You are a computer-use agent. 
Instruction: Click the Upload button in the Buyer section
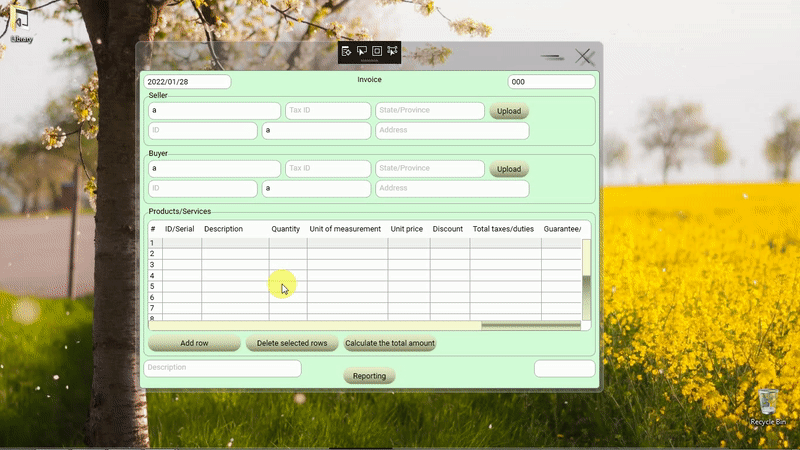tap(509, 169)
